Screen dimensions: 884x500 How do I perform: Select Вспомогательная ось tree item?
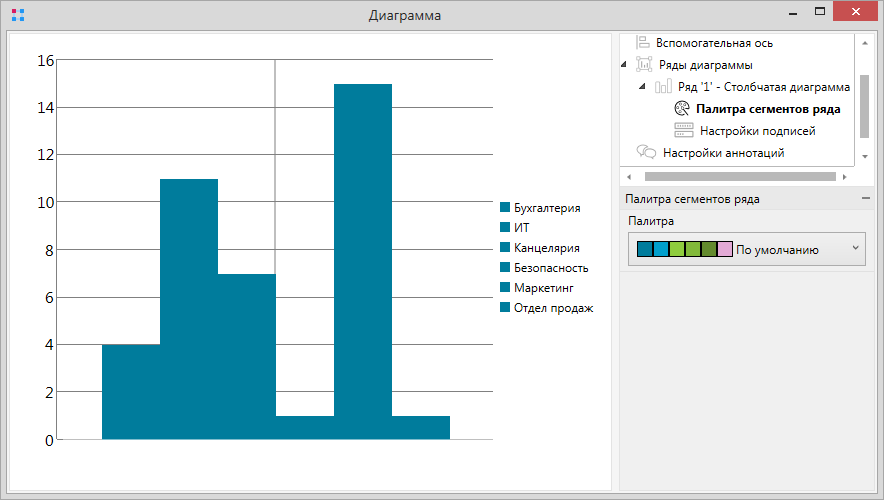point(714,43)
